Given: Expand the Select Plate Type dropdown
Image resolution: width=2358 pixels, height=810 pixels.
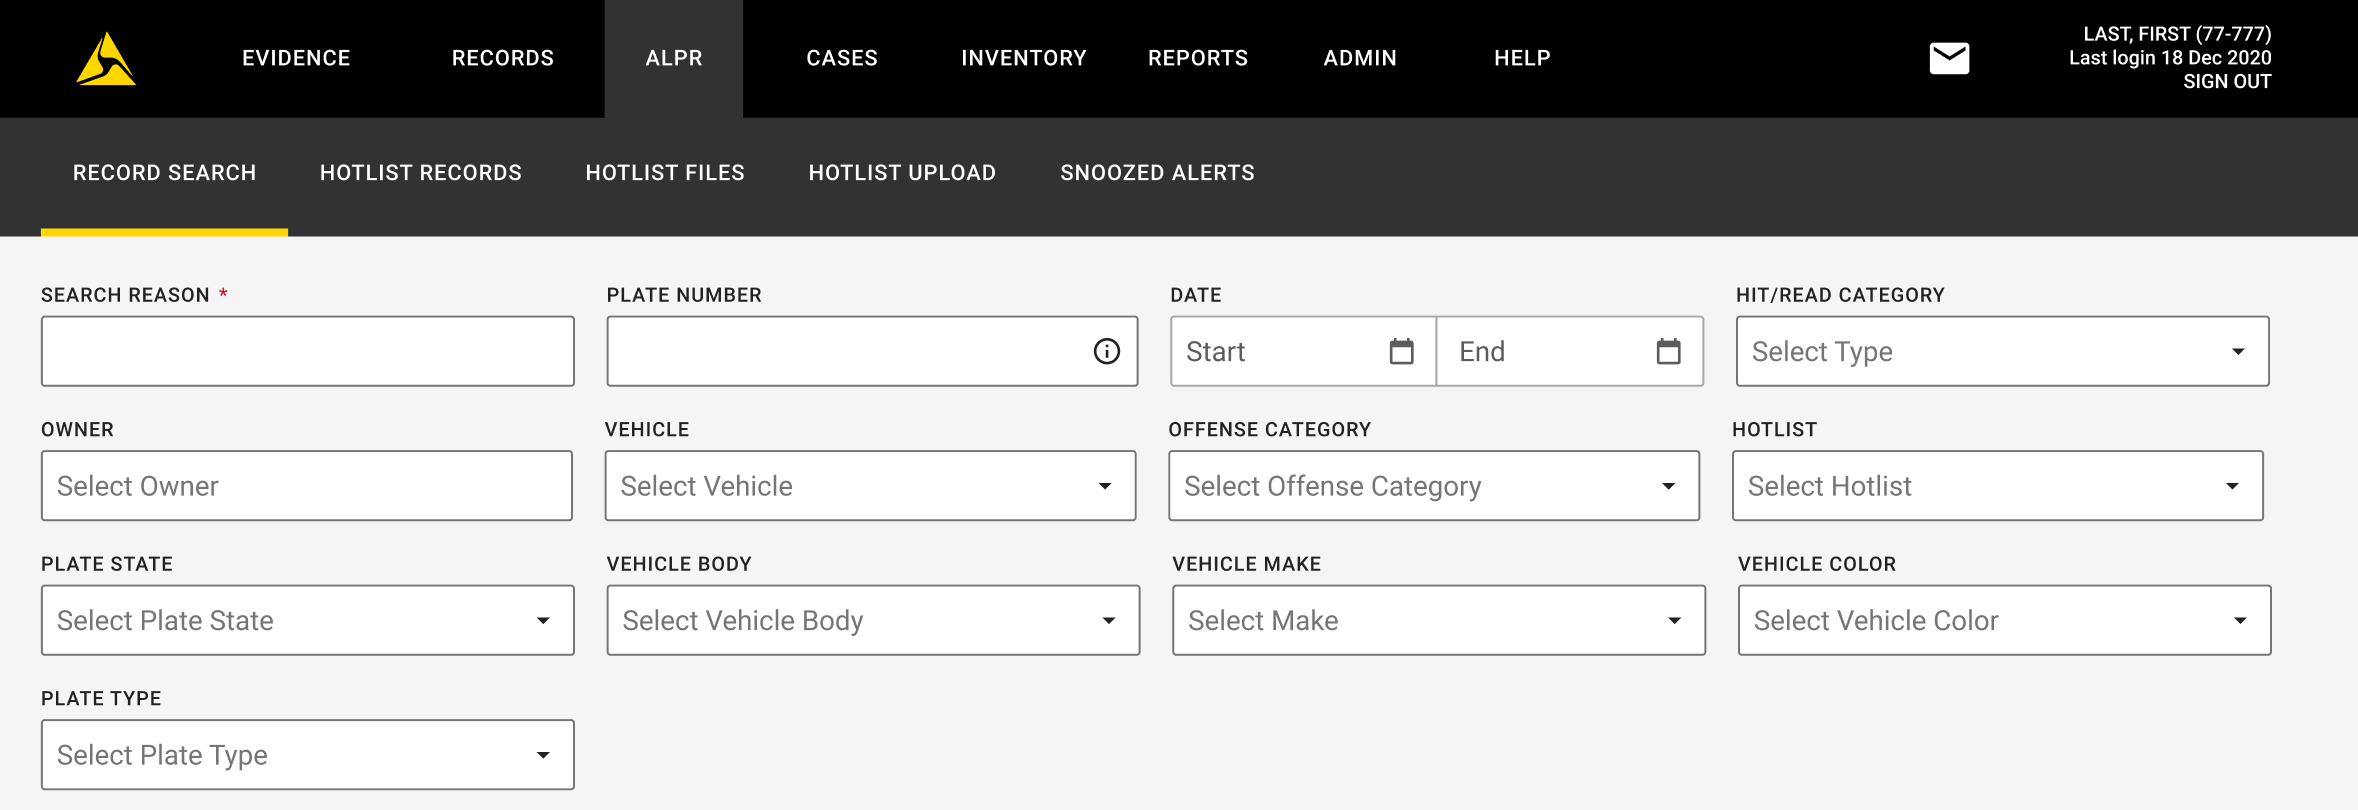Looking at the screenshot, I should click(307, 755).
